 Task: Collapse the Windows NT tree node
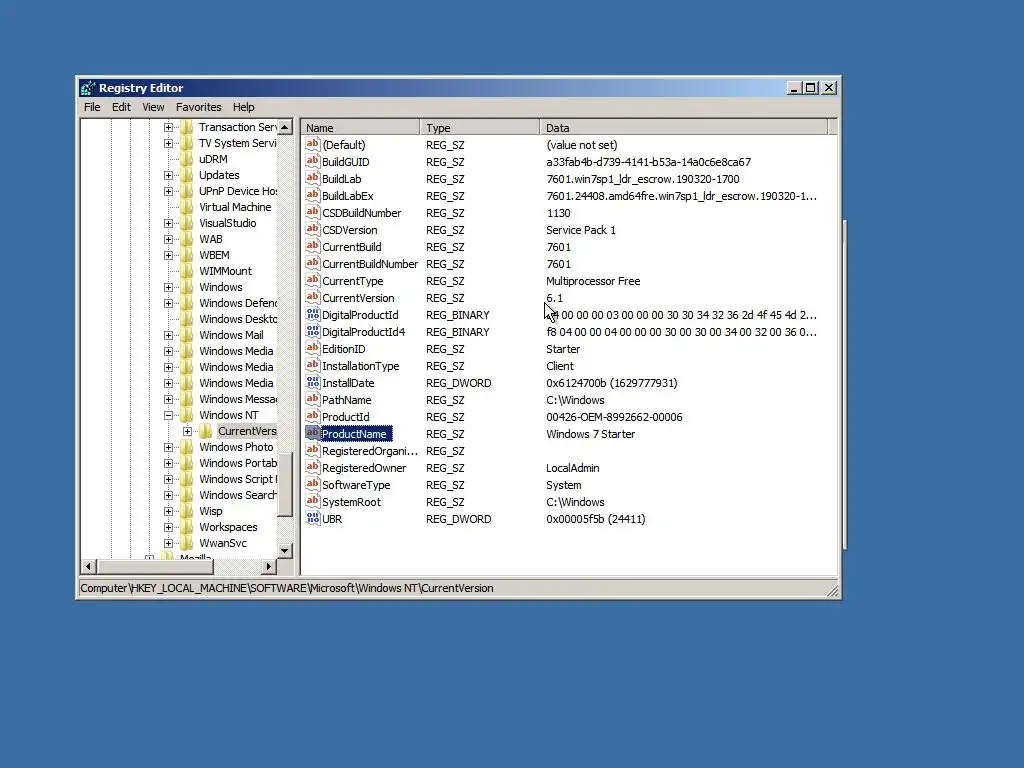tap(168, 415)
